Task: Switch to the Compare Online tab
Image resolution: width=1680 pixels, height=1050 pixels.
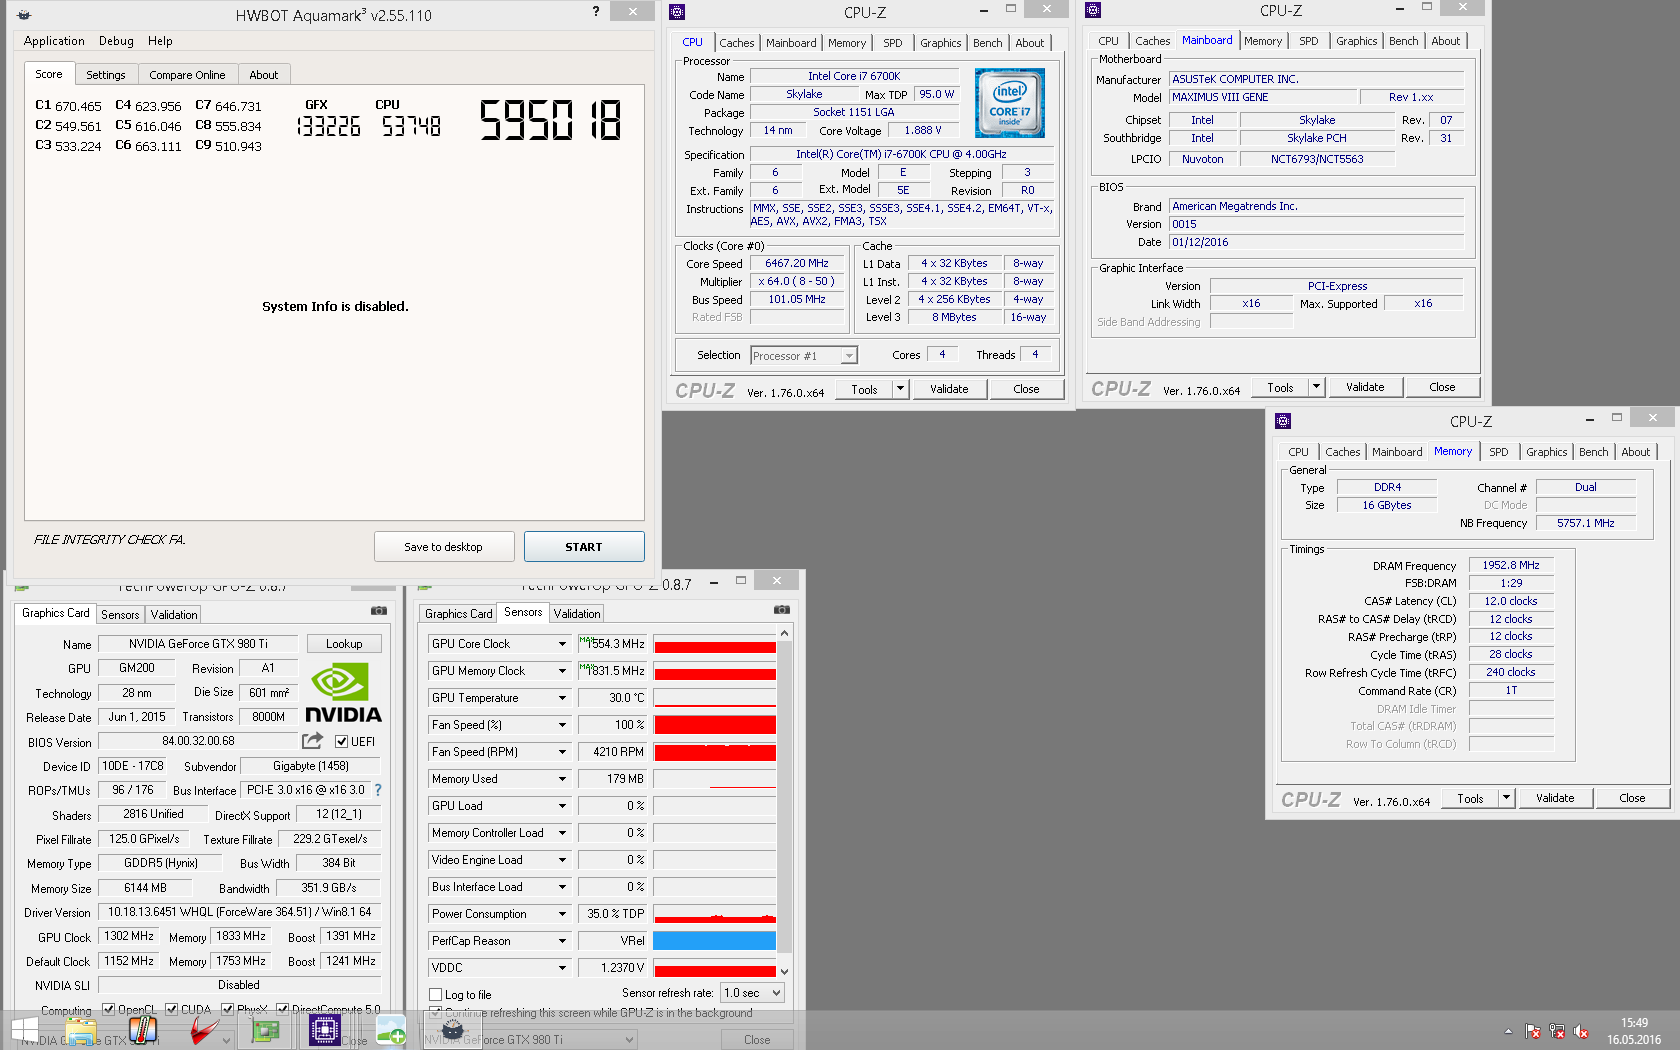Action: tap(187, 75)
